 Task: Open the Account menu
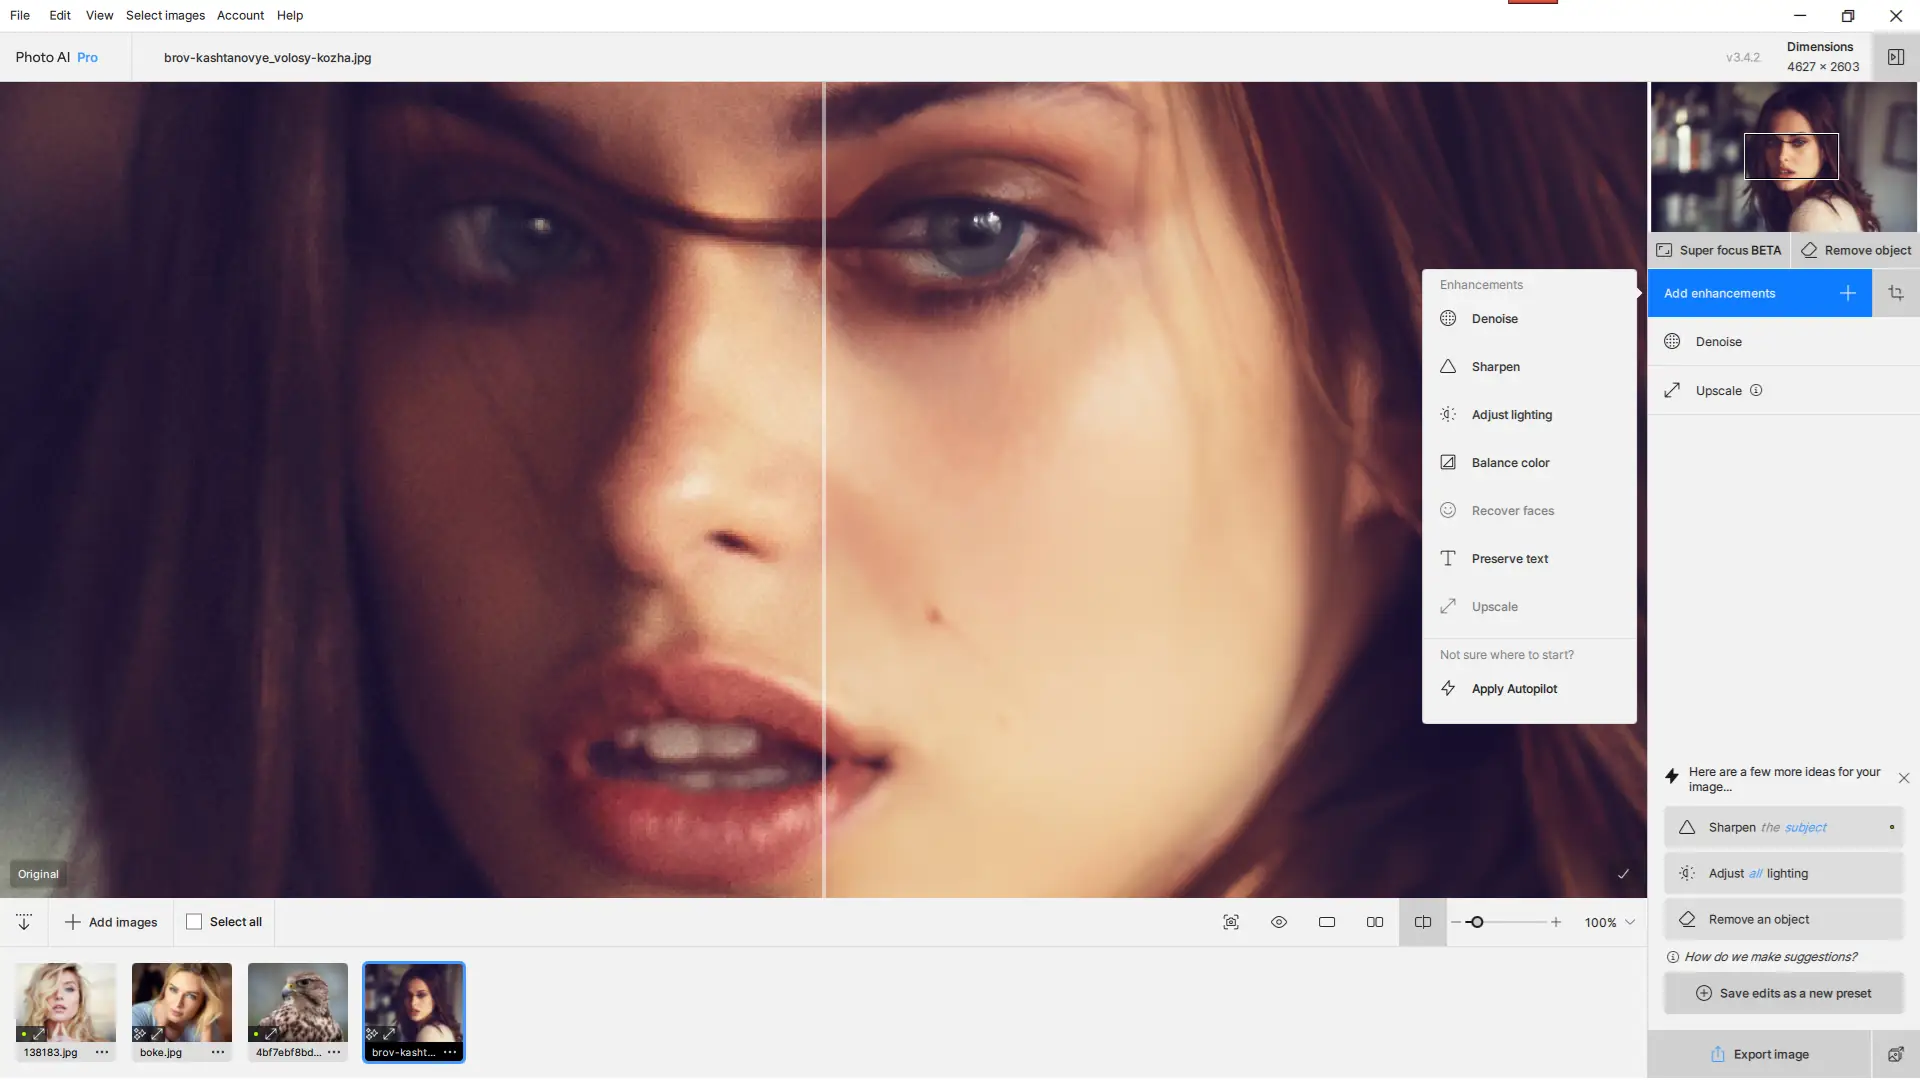[x=240, y=15]
